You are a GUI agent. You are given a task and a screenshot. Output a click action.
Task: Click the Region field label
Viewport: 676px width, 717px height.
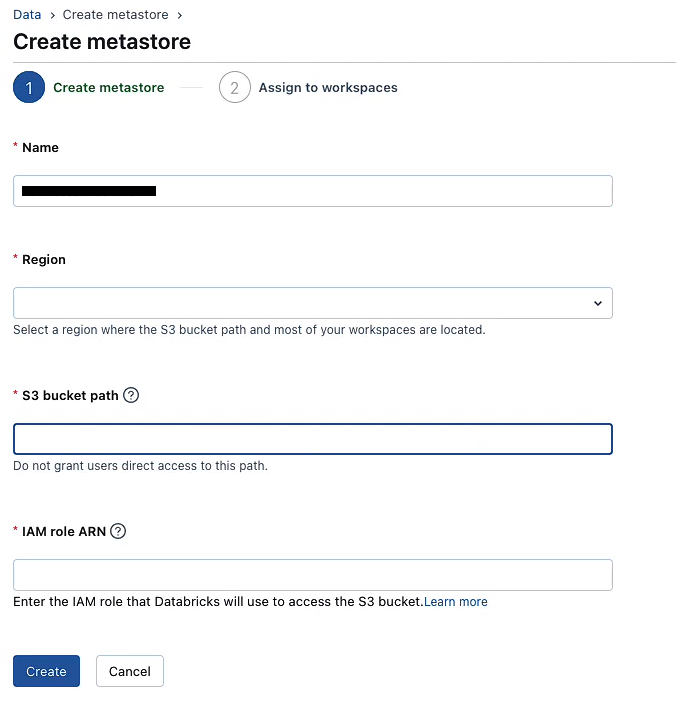(44, 259)
